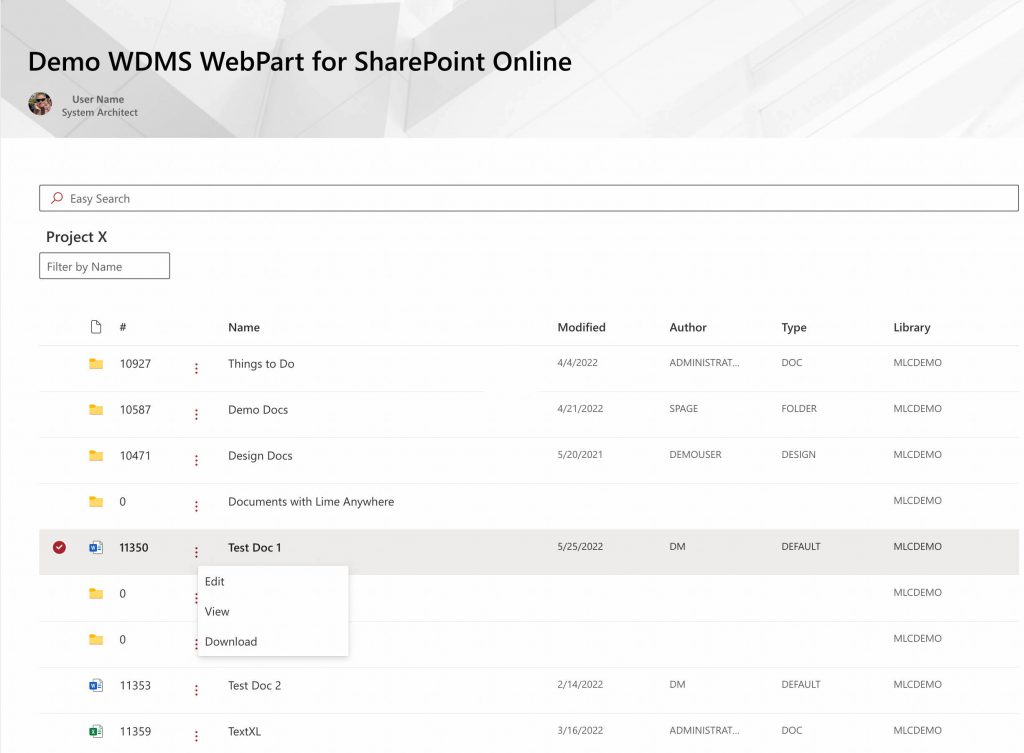1024x753 pixels.
Task: Click the Word icon for Test Doc 1
Action: tap(96, 547)
